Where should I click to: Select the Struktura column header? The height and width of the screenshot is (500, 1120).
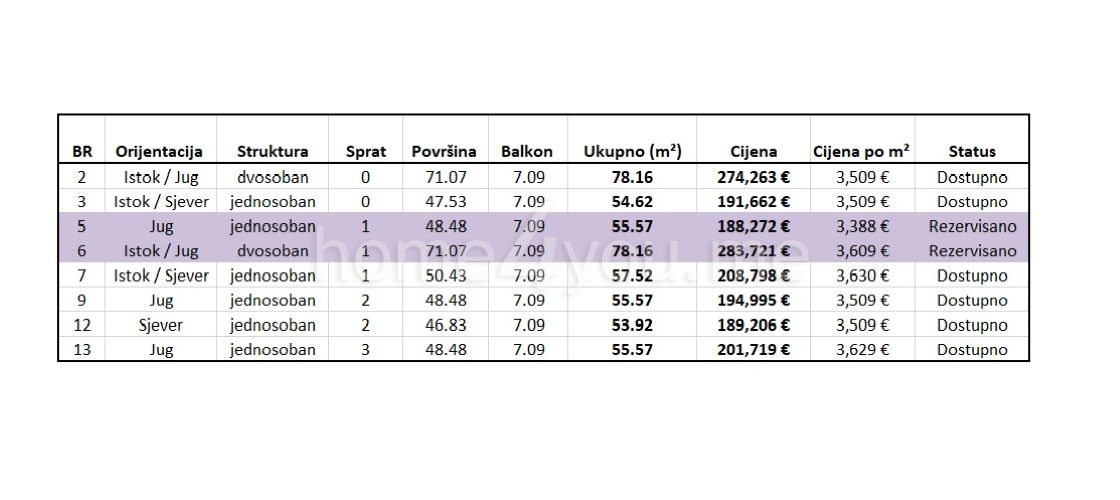[x=272, y=152]
